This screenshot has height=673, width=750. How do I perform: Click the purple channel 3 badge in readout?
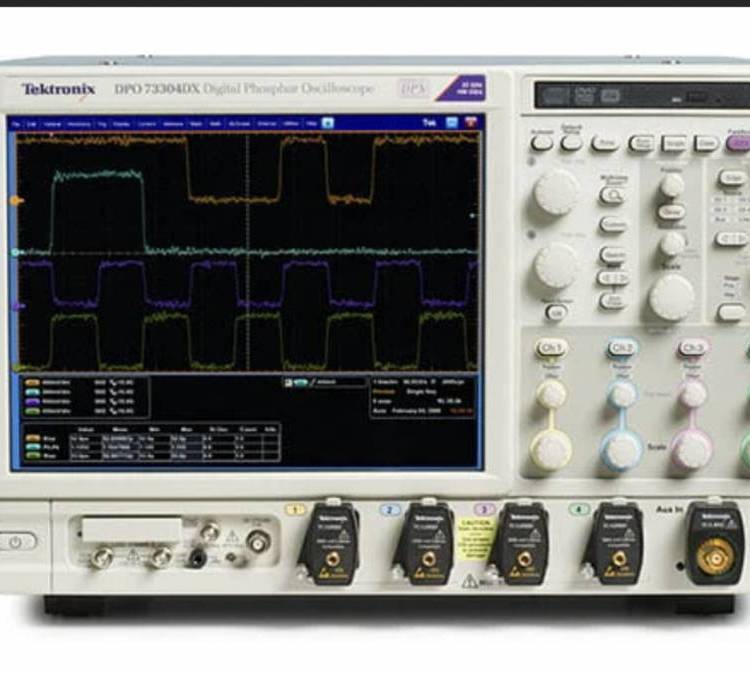[x=32, y=402]
